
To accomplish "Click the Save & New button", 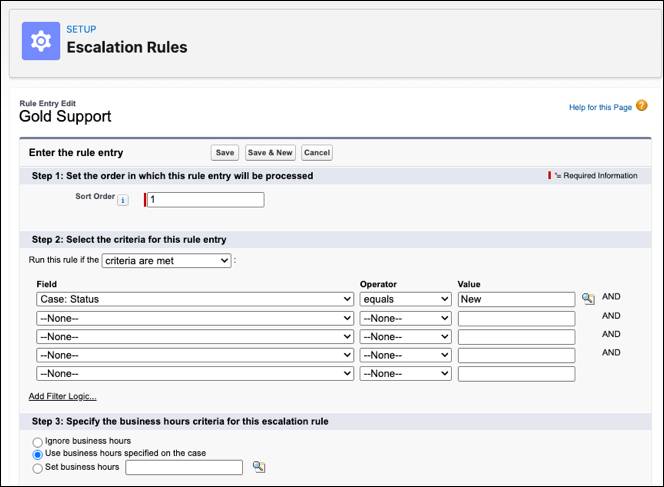I will click(270, 152).
